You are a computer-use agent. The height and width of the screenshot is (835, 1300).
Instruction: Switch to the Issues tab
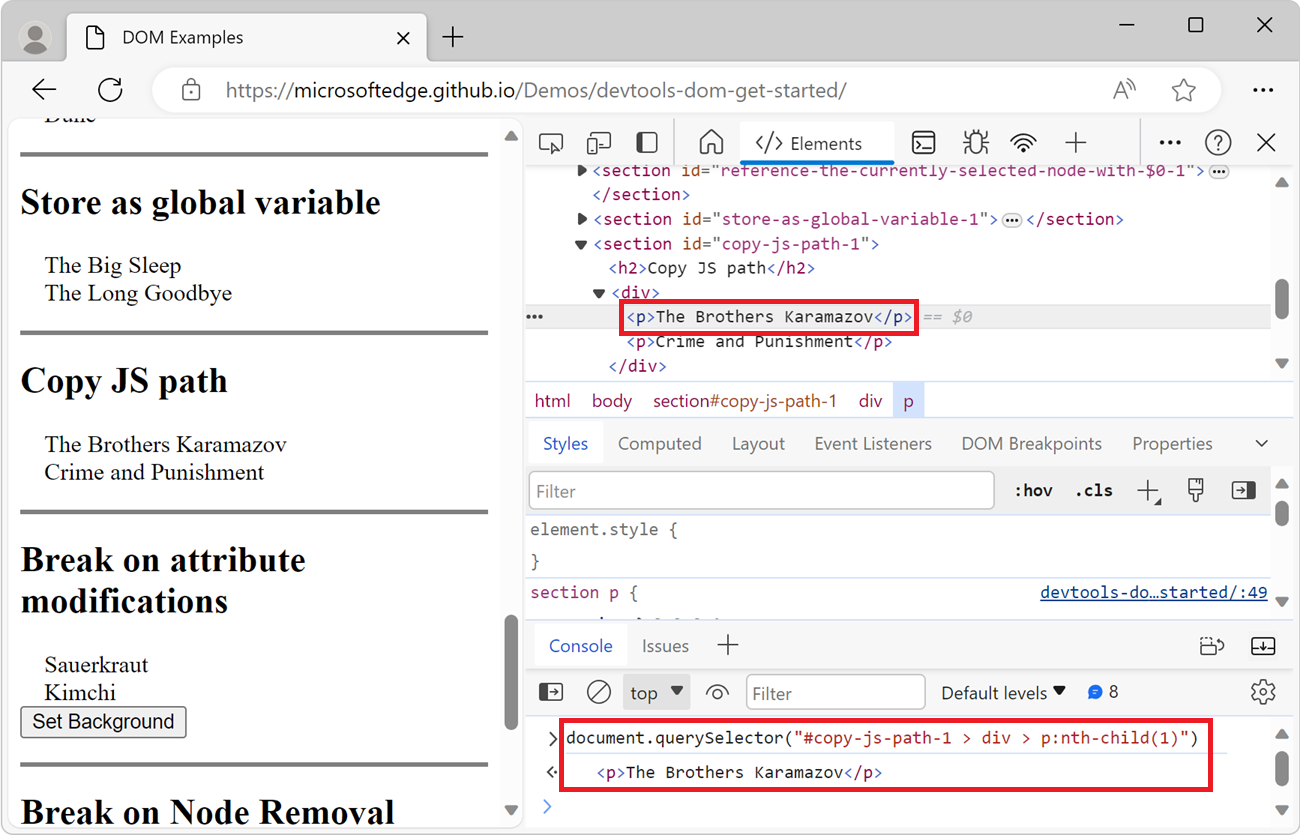(x=665, y=645)
